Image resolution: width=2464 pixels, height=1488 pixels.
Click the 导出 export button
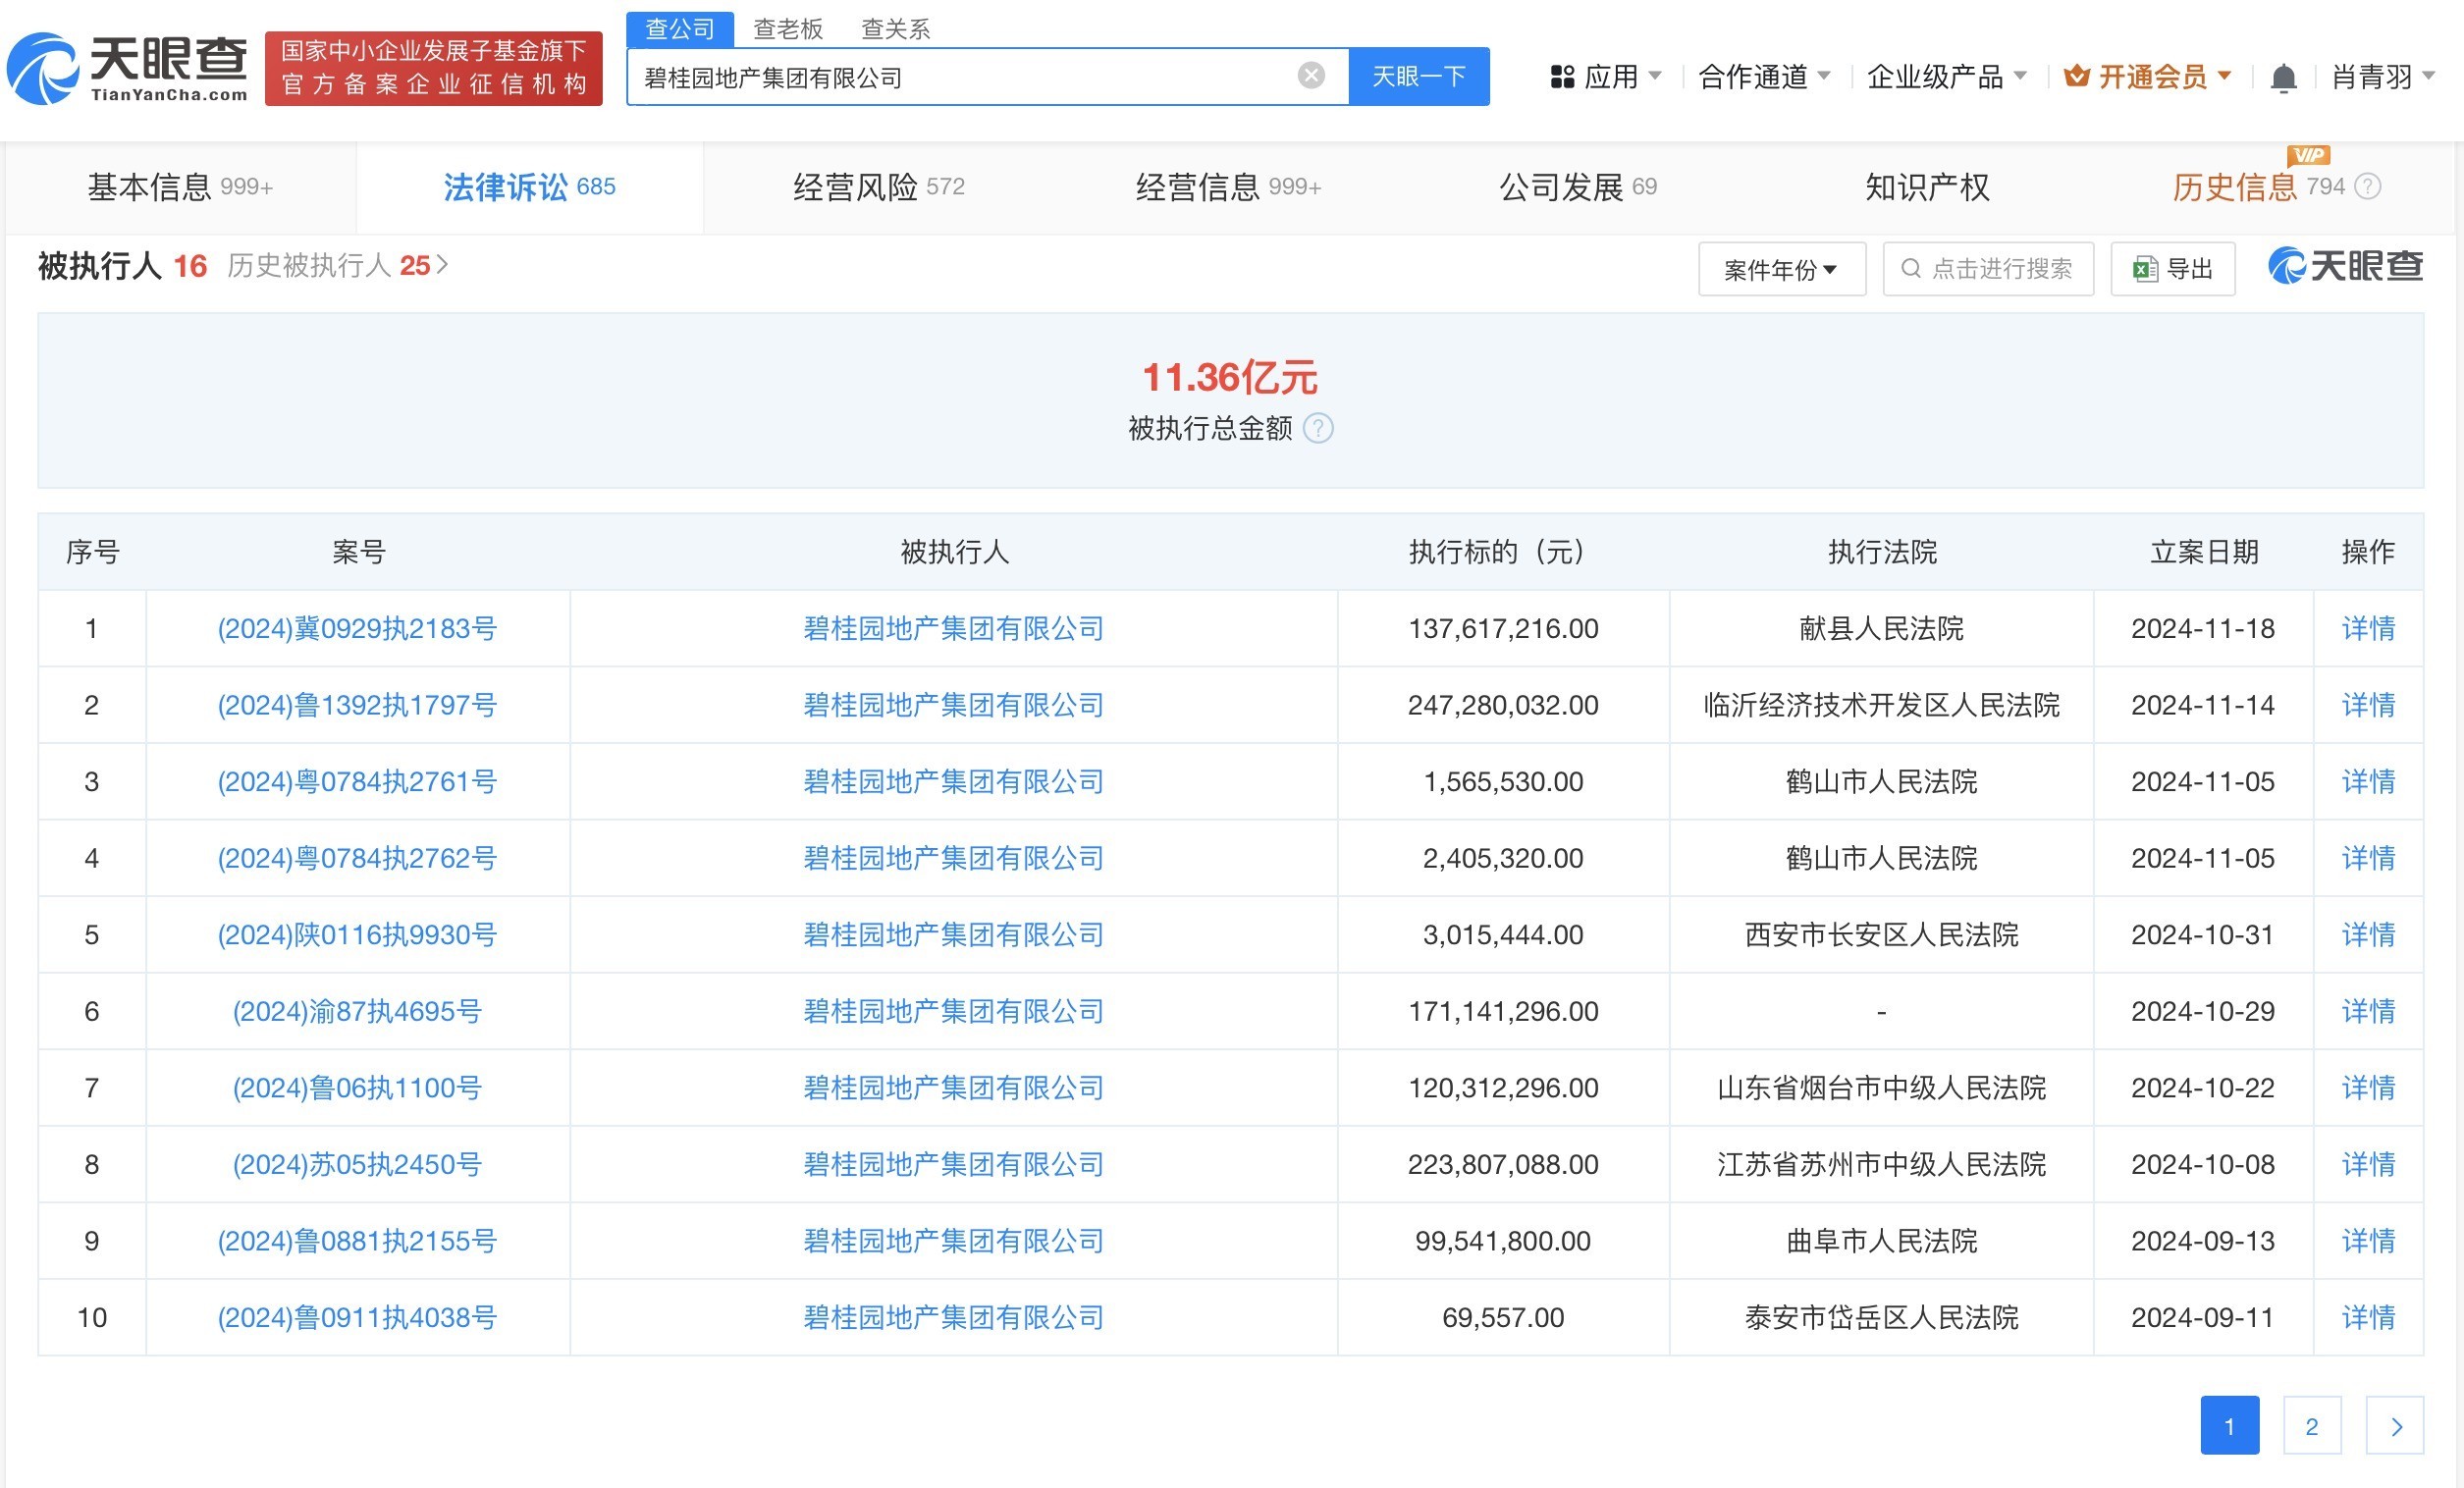[x=2172, y=269]
